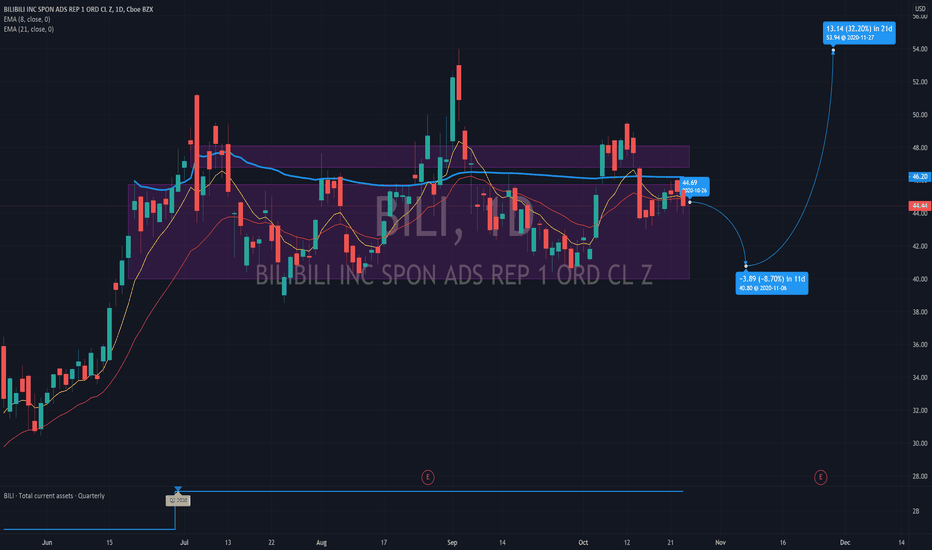Click the 52.00 price axis label
The height and width of the screenshot is (550, 932).
(x=920, y=82)
